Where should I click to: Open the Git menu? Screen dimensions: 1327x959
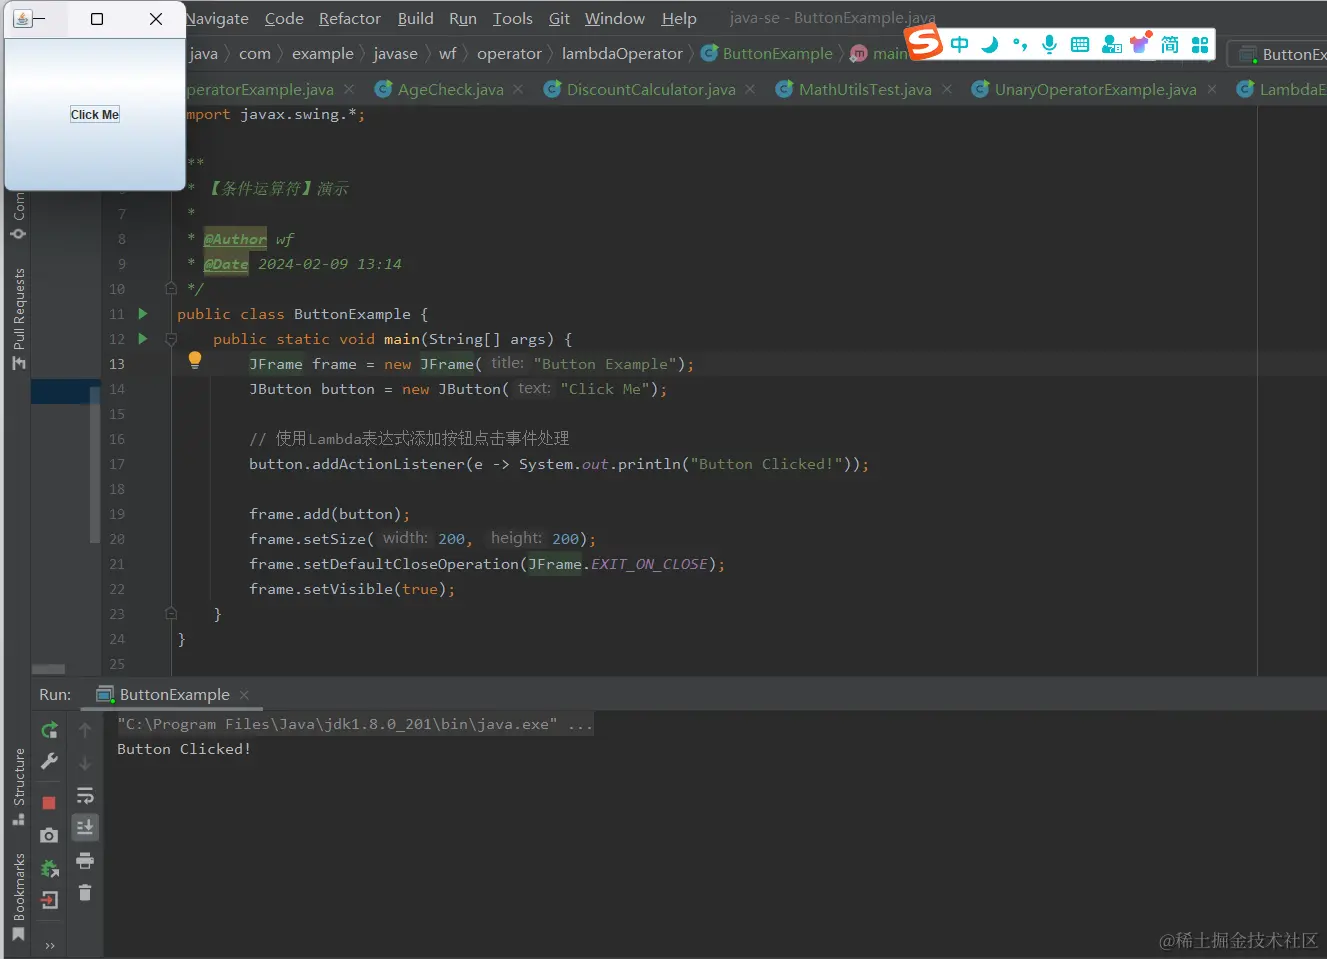pos(559,19)
